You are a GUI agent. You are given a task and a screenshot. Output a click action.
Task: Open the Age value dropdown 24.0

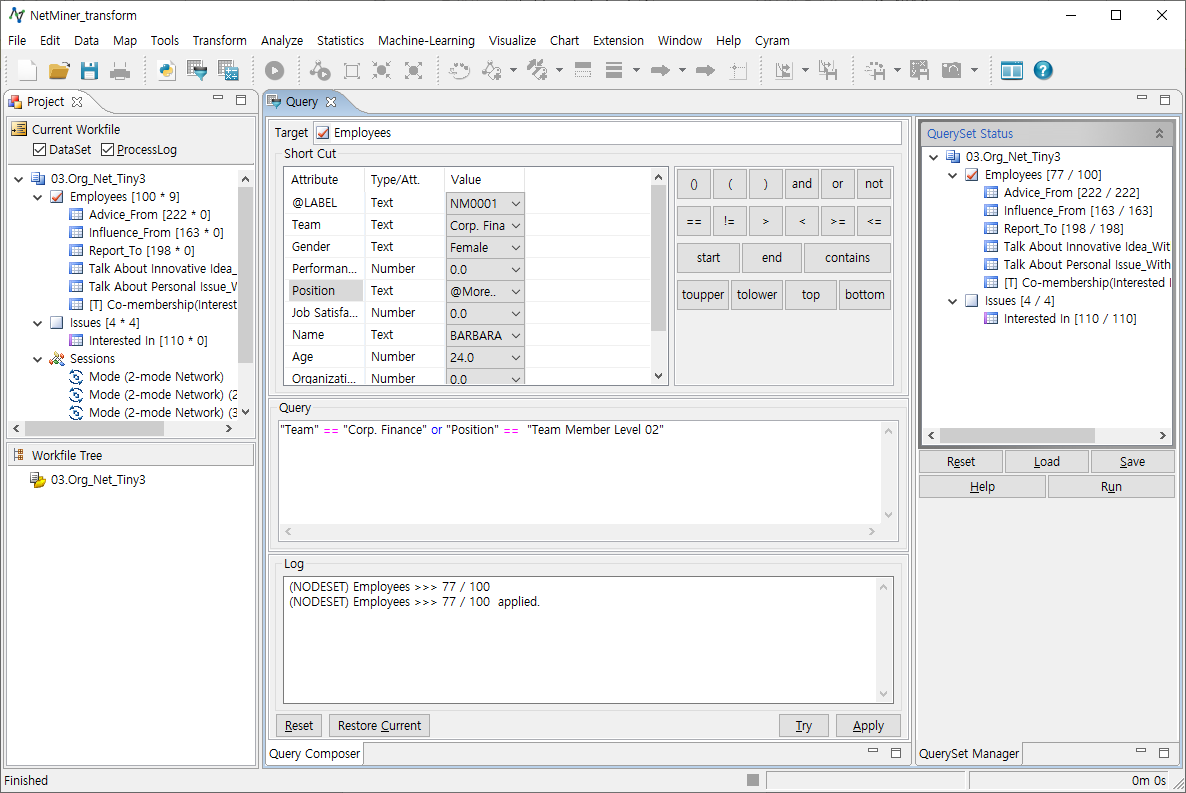[x=485, y=357]
